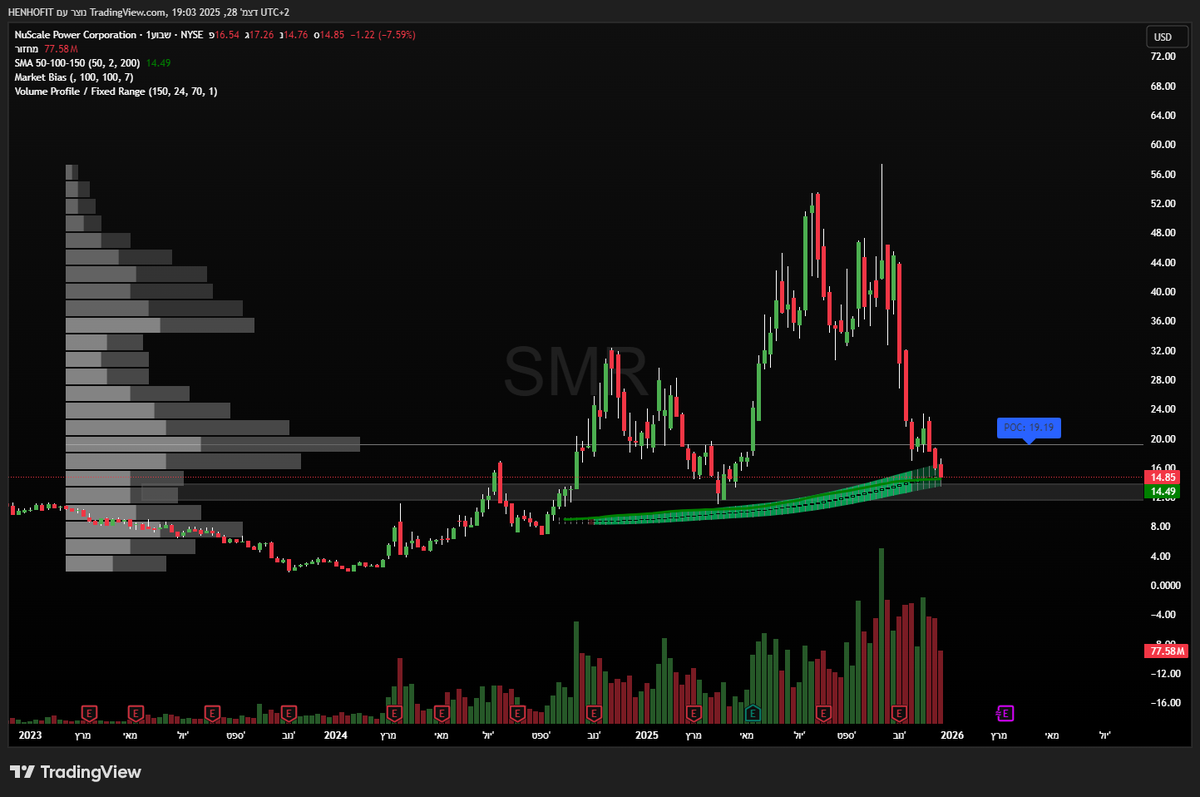Click the red 14.85 last price label
The height and width of the screenshot is (797, 1200).
pyautogui.click(x=1162, y=478)
